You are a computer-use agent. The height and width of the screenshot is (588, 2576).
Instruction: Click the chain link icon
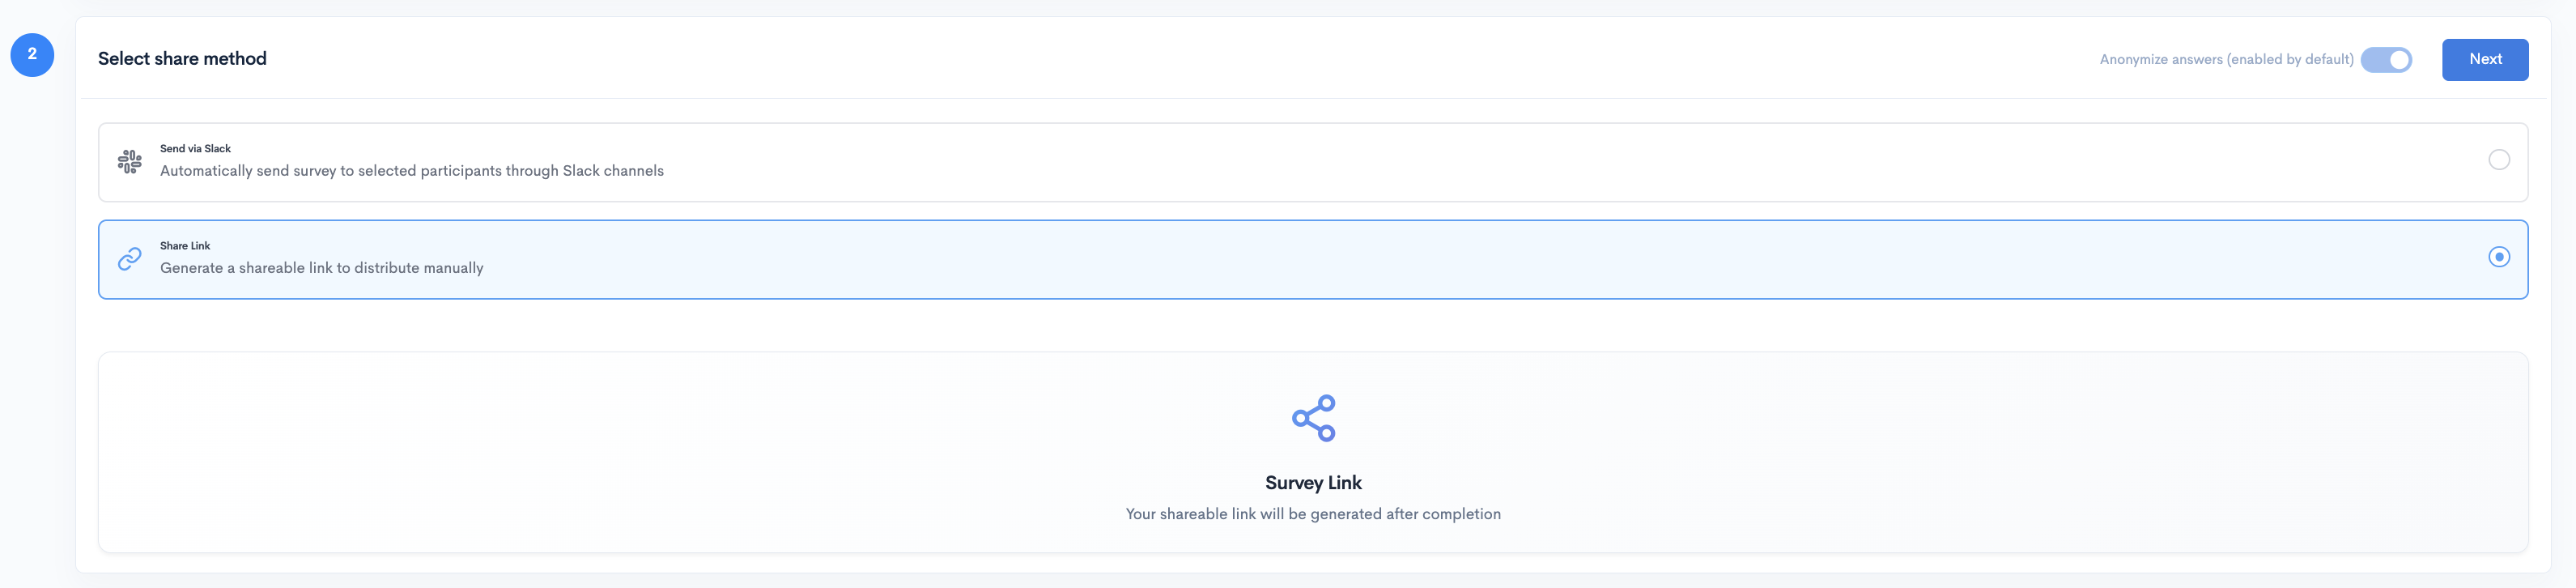(x=130, y=259)
